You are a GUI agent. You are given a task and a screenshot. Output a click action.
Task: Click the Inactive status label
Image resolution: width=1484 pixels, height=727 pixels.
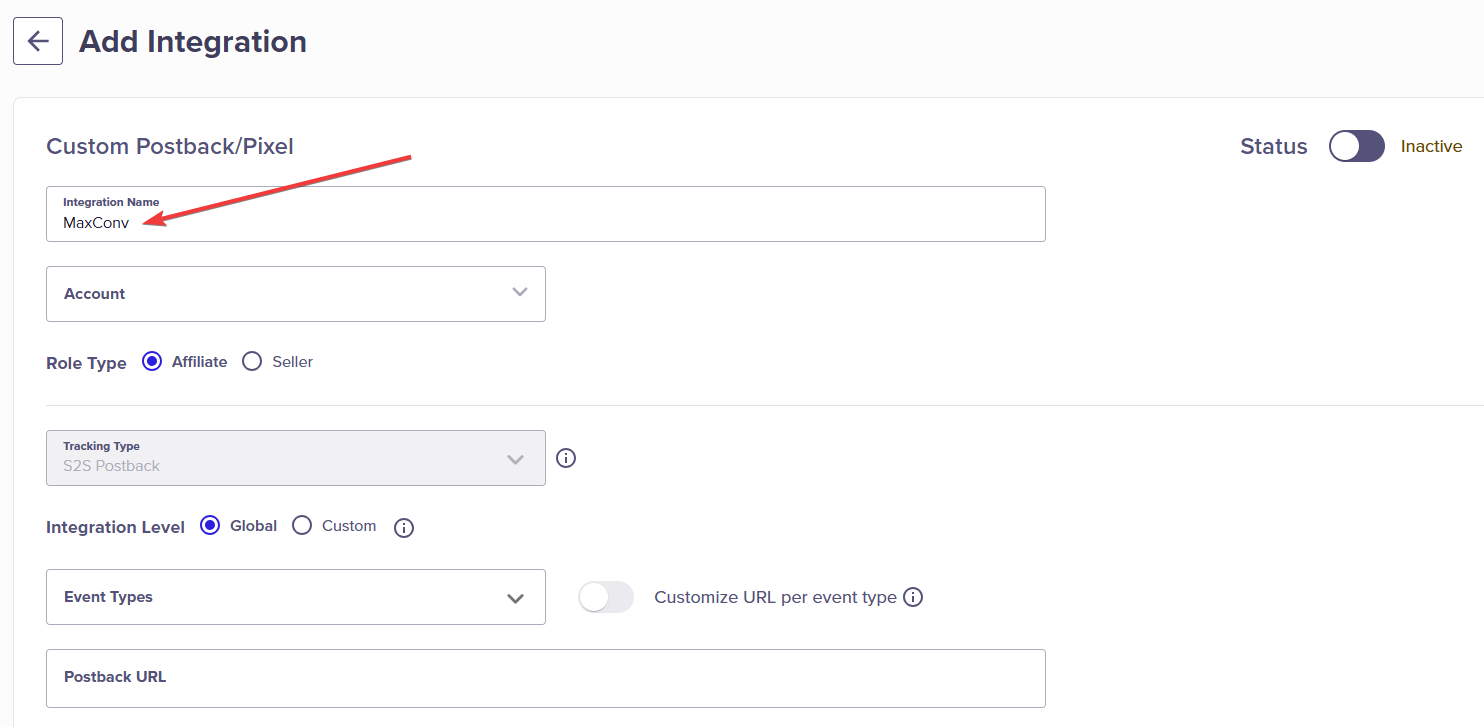[x=1431, y=146]
